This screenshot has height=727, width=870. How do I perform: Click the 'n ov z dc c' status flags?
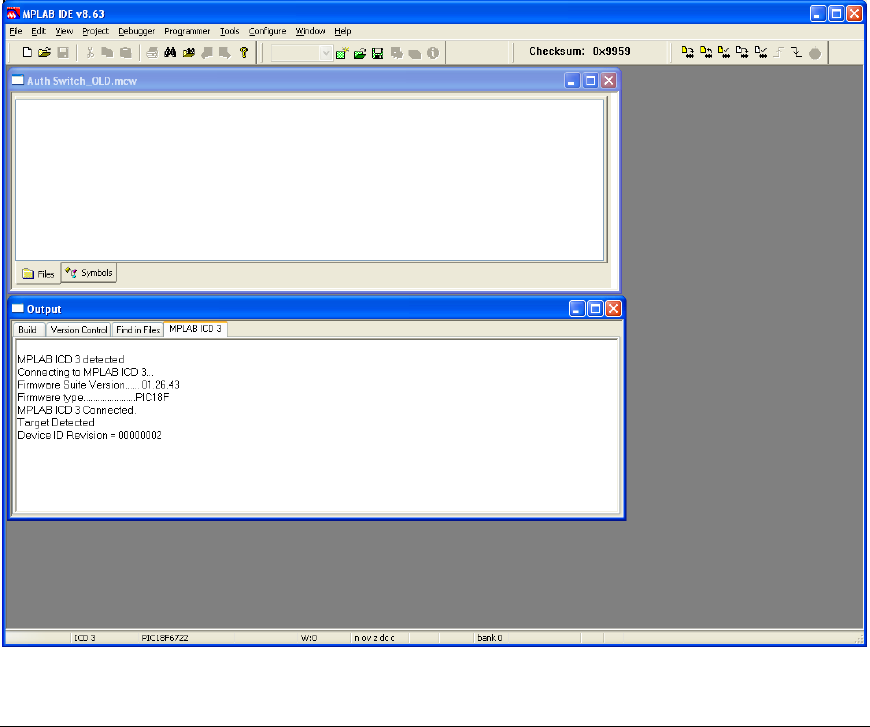point(375,638)
